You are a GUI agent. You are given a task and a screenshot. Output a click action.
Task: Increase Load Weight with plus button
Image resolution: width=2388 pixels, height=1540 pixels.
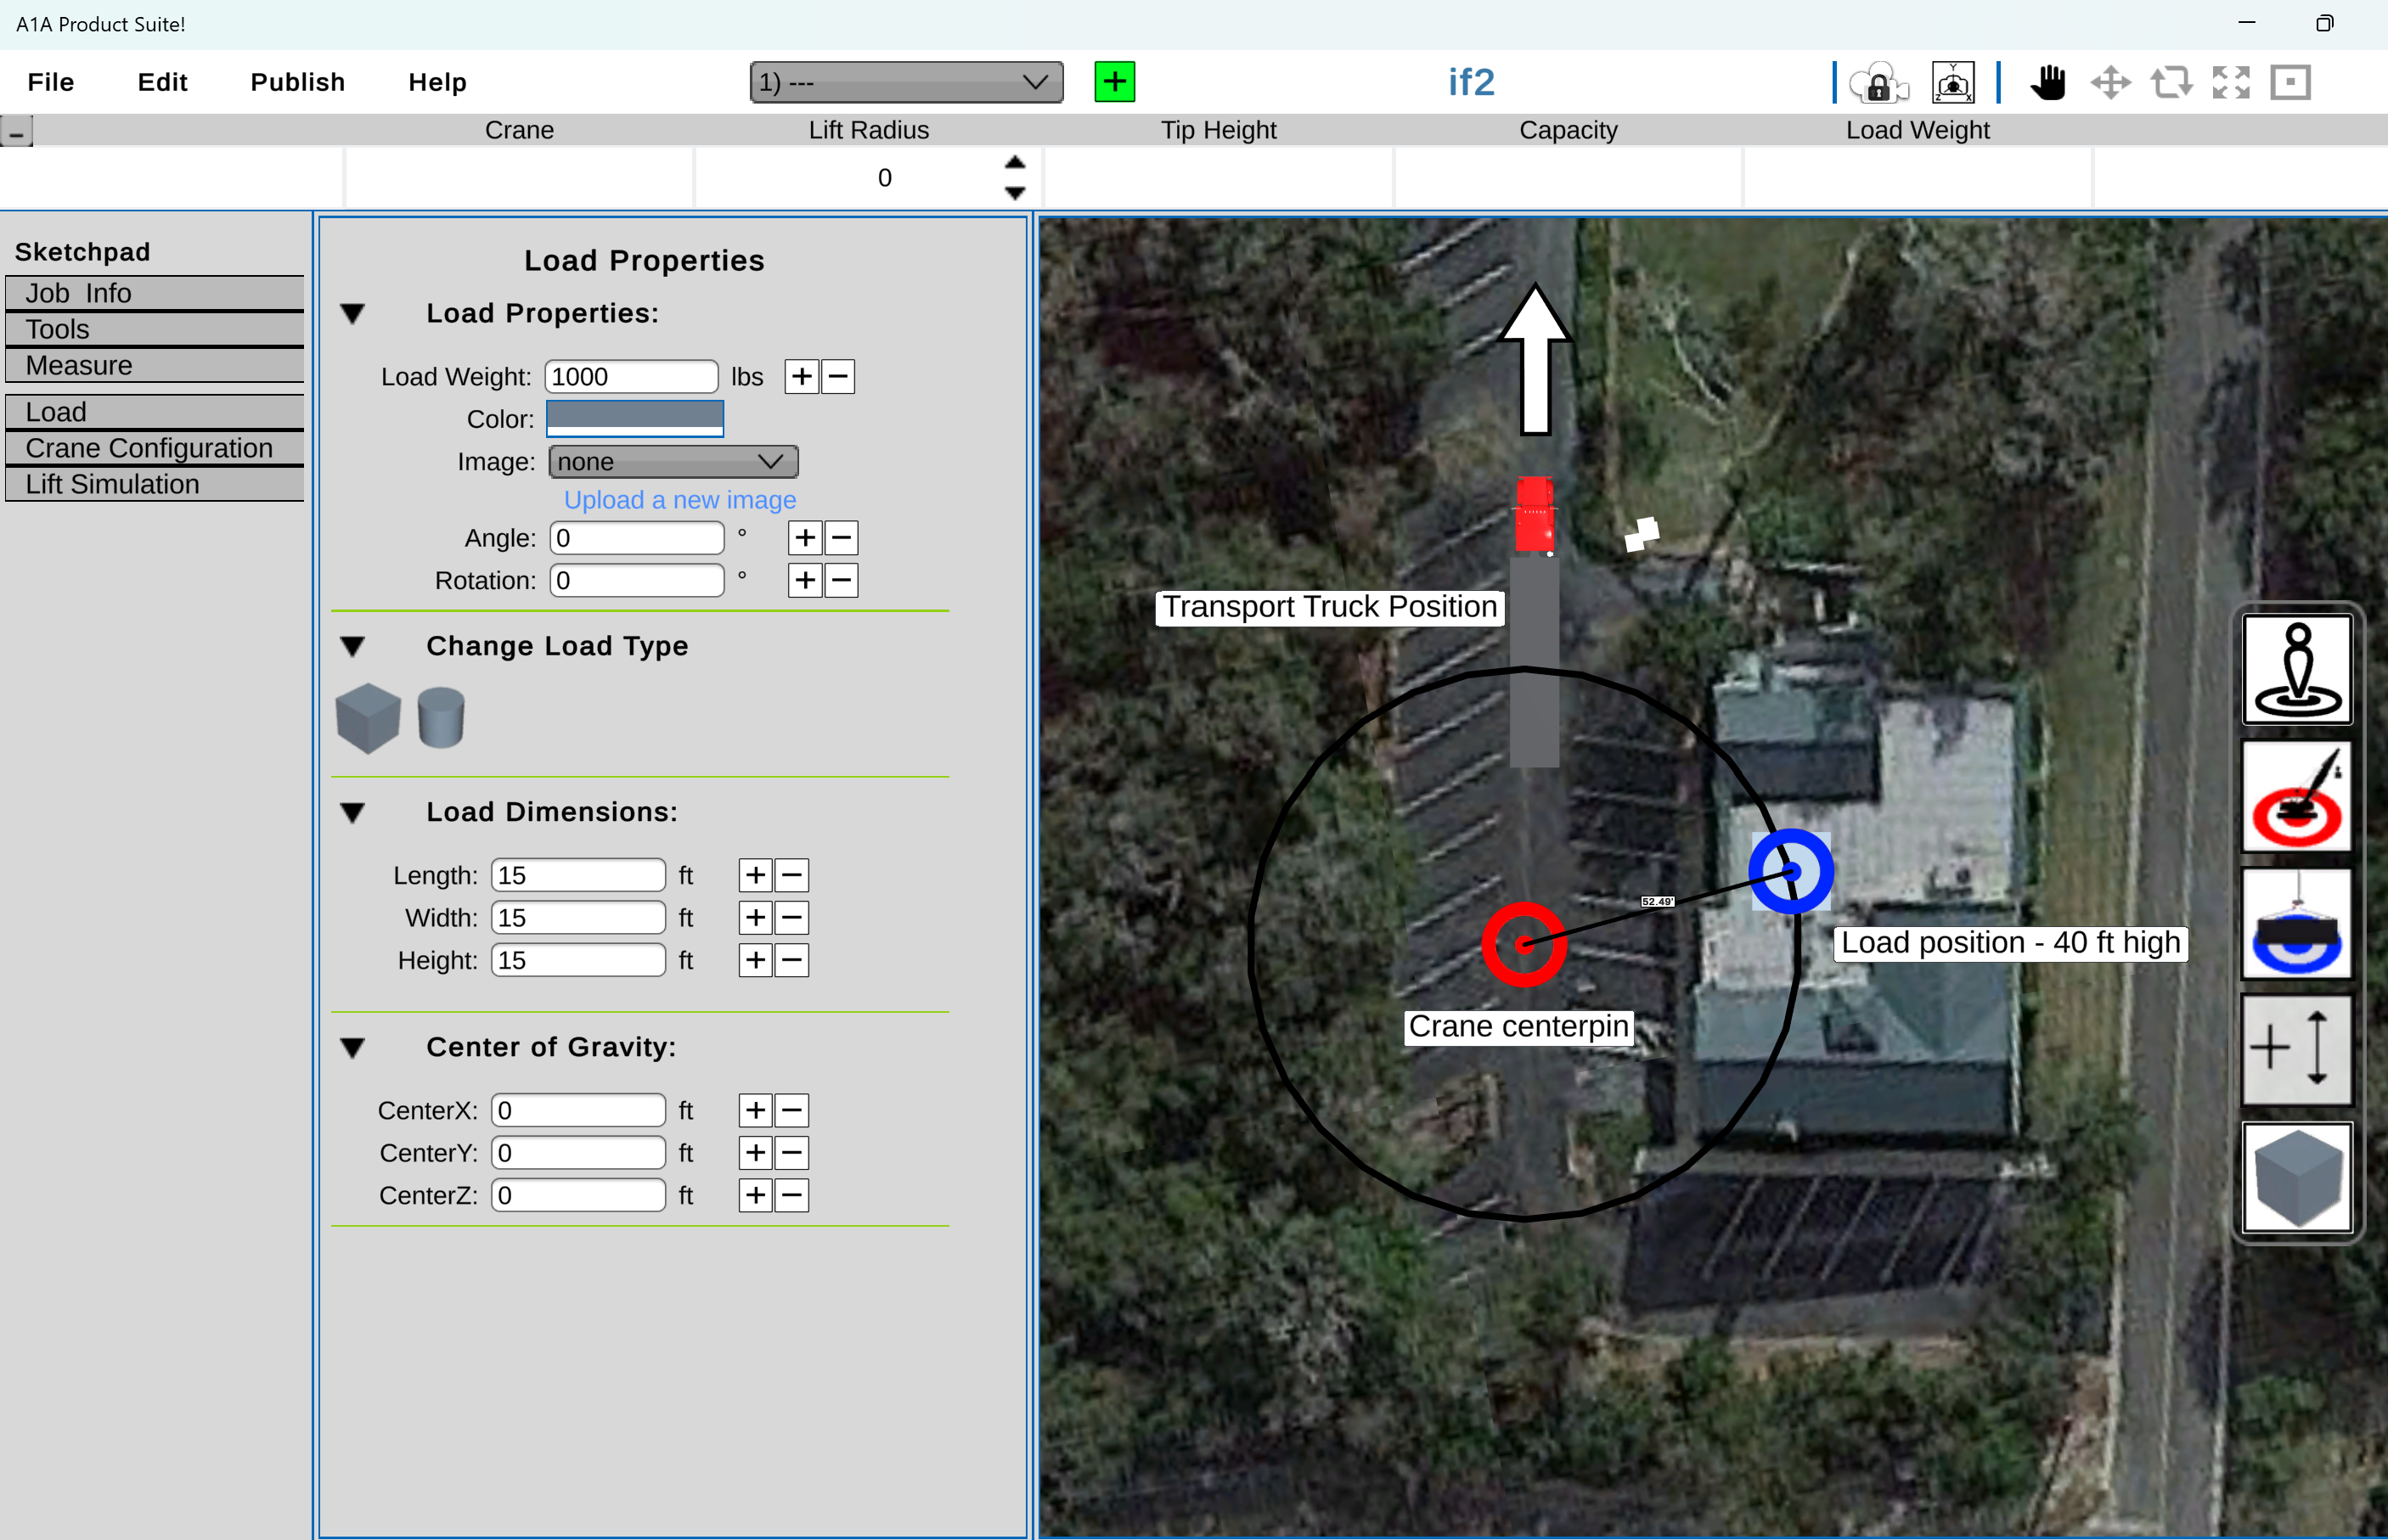(802, 377)
